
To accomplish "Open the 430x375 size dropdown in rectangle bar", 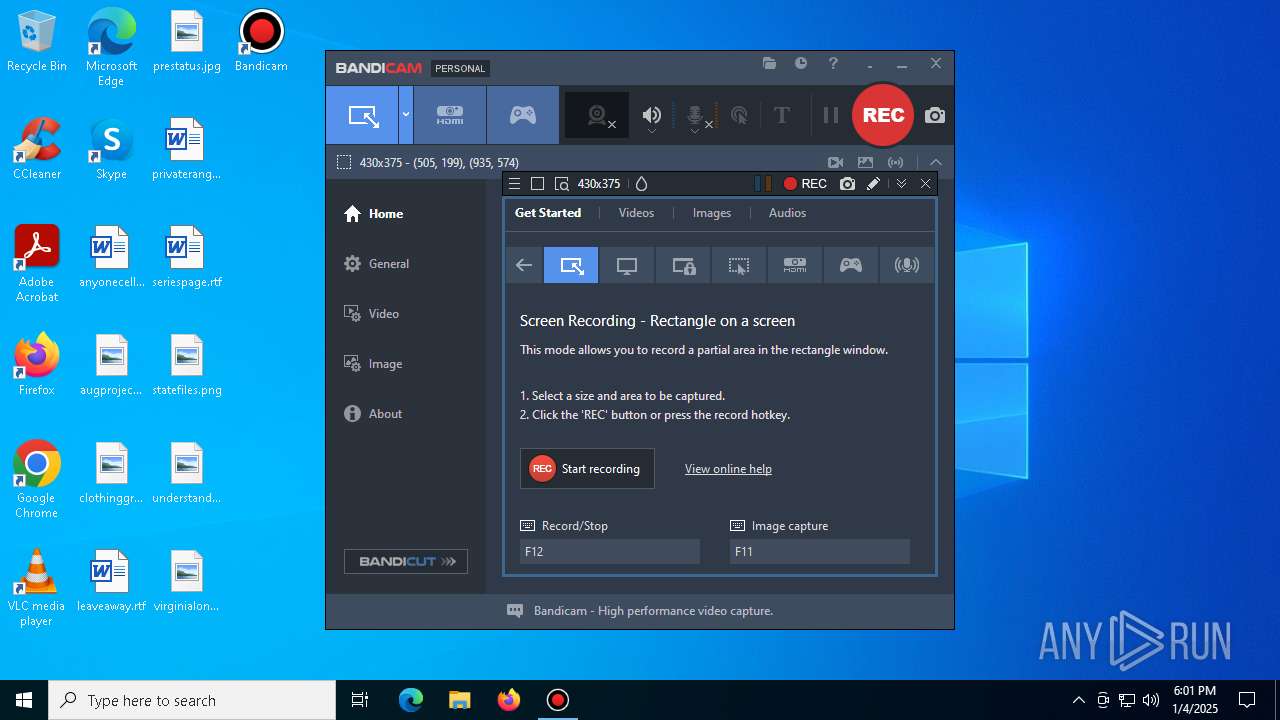I will point(599,184).
